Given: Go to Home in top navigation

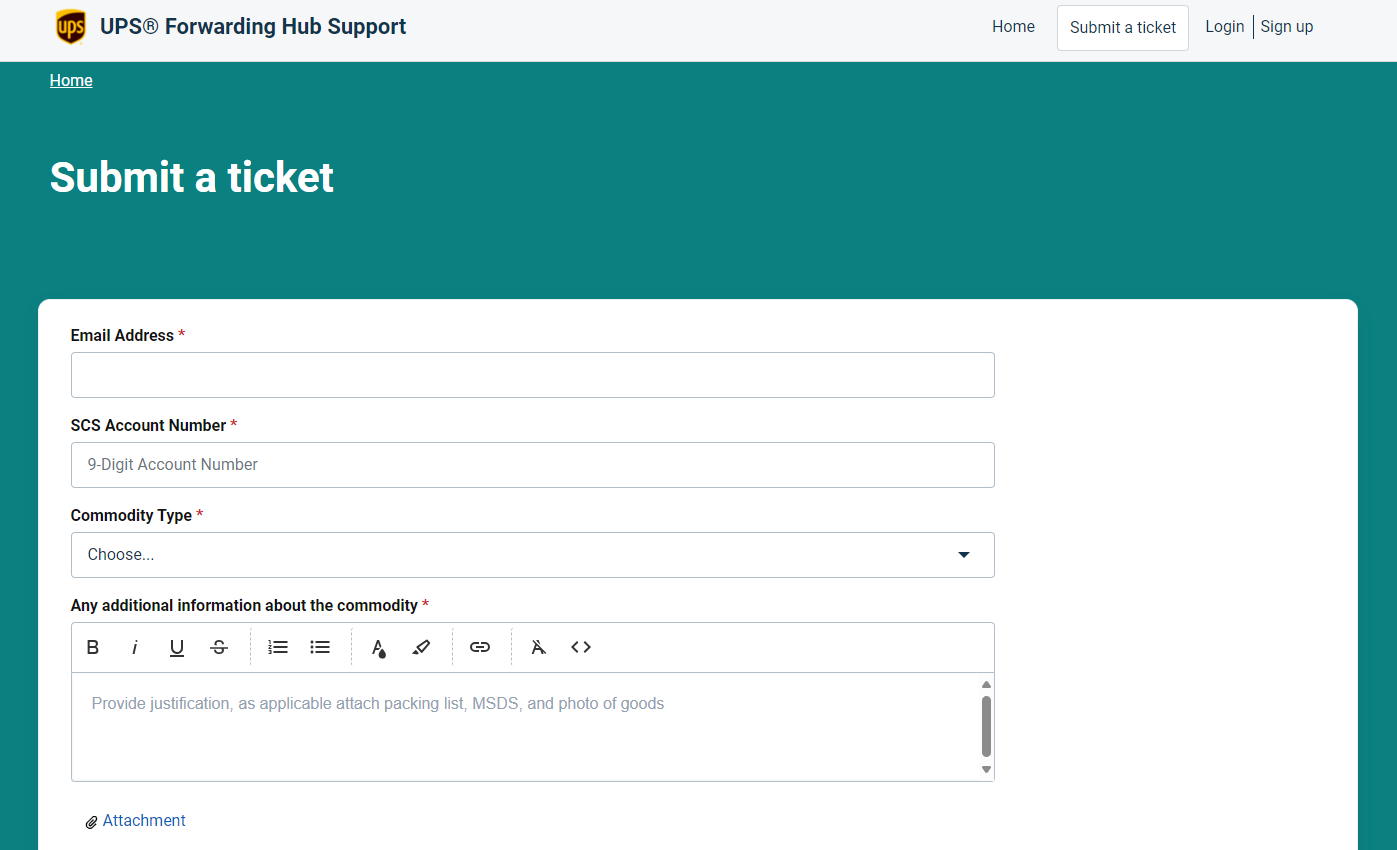Looking at the screenshot, I should coord(1013,27).
